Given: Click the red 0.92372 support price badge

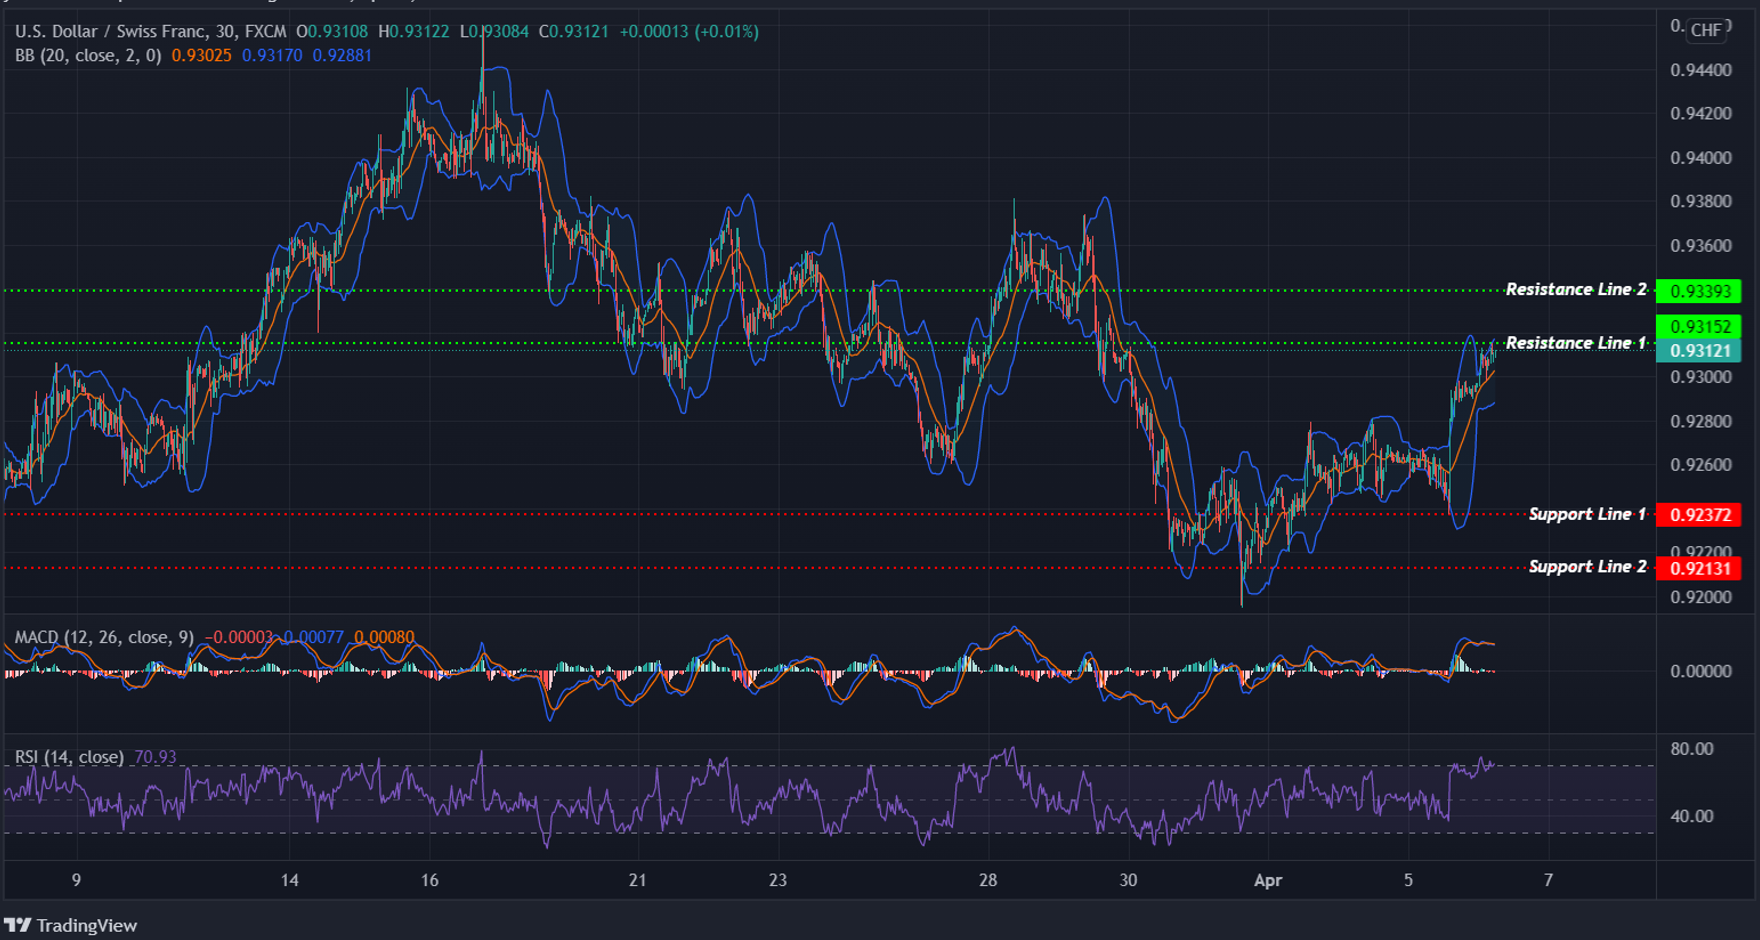Looking at the screenshot, I should (x=1703, y=514).
